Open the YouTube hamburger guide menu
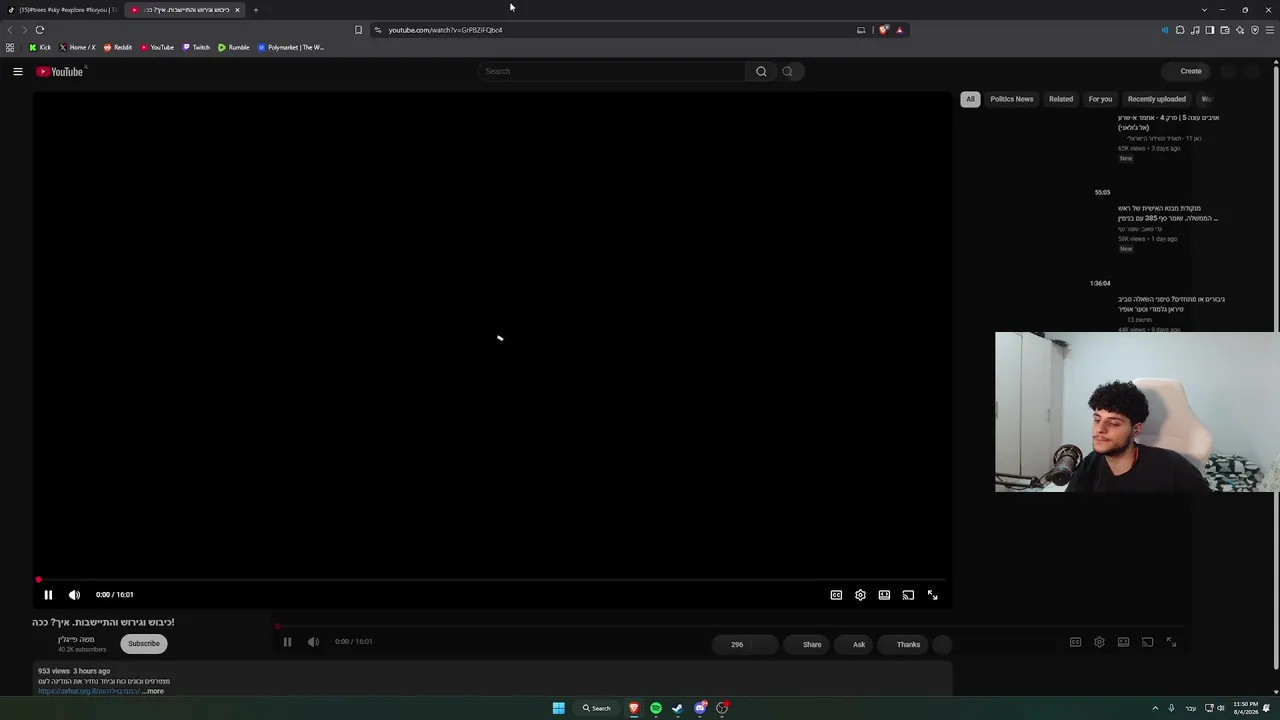The image size is (1280, 720). (18, 71)
